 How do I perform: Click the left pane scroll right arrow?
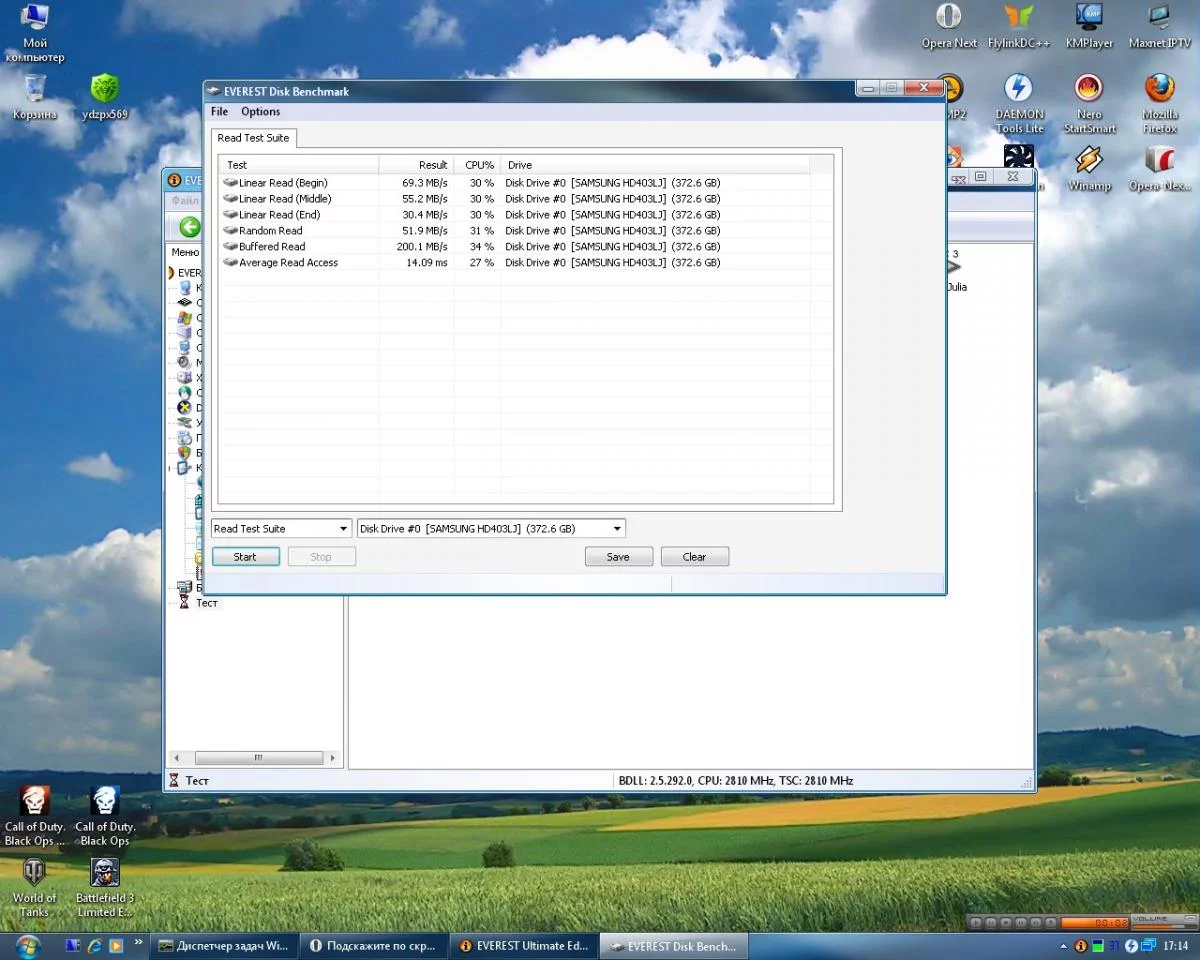point(334,758)
